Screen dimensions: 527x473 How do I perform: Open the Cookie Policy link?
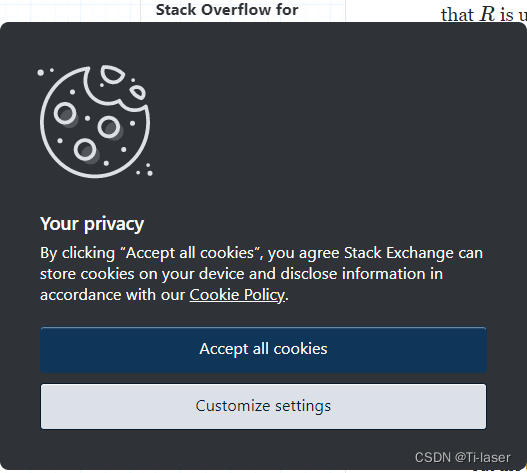tap(237, 295)
